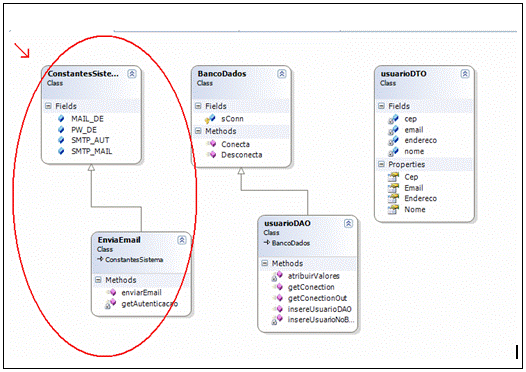This screenshot has width=526, height=372.
Task: Collapse the usuarioDTO class box chevron
Action: pos(465,74)
